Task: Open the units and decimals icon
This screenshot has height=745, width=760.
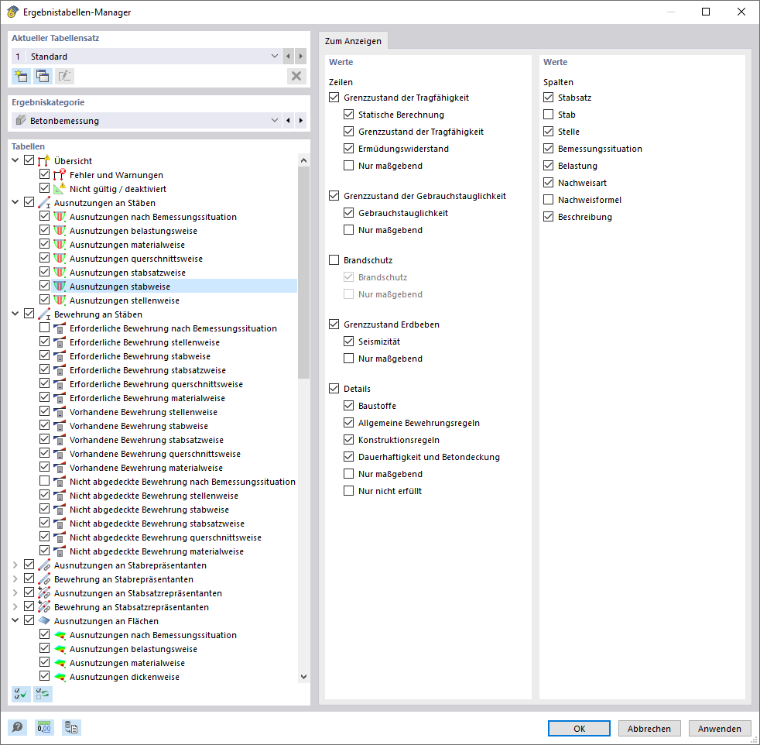Action: tap(44, 728)
